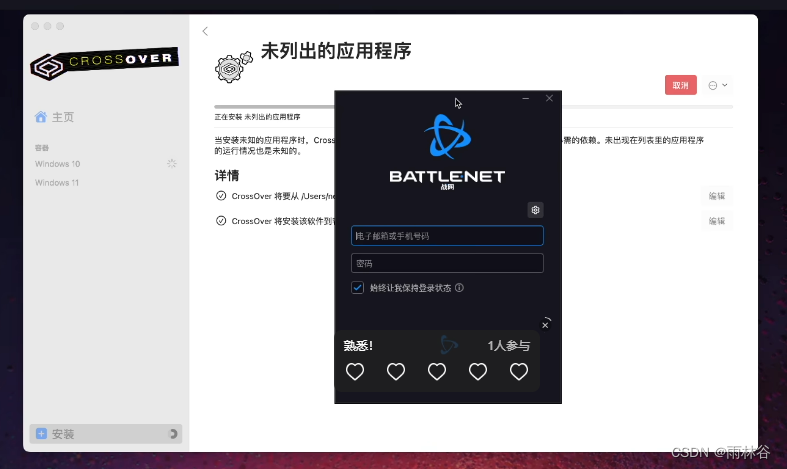Open Battle.net login settings gear
This screenshot has width=787, height=469.
pos(536,210)
